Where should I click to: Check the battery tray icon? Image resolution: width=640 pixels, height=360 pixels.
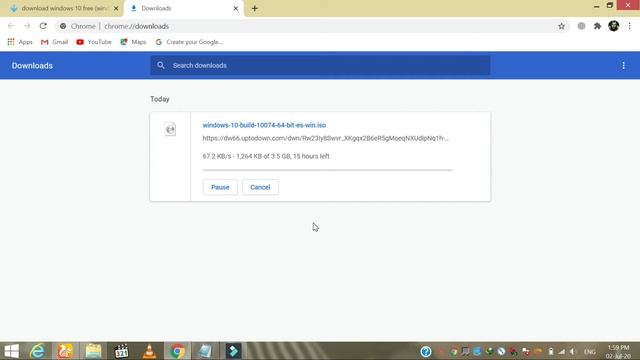click(x=551, y=351)
